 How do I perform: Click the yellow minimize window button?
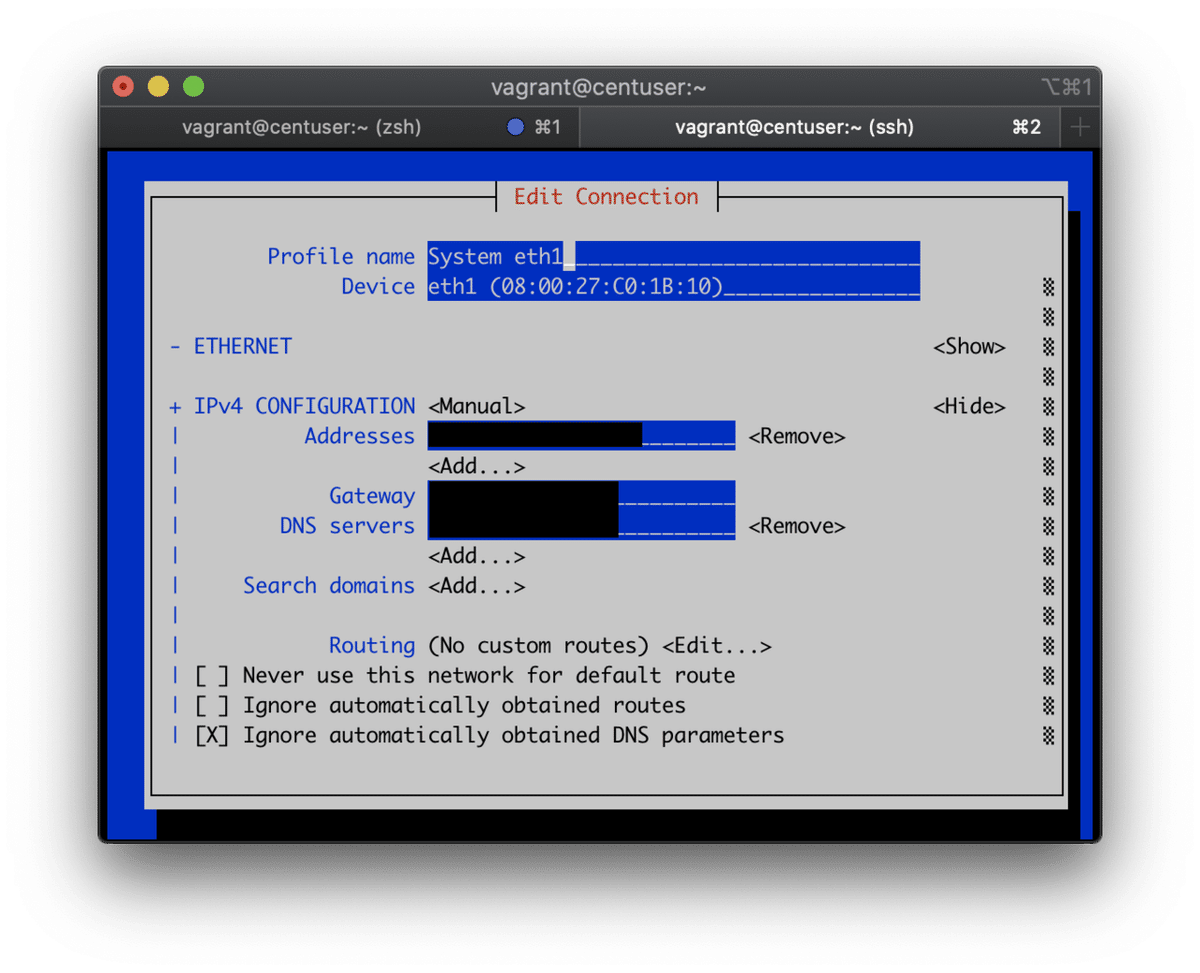coord(158,87)
